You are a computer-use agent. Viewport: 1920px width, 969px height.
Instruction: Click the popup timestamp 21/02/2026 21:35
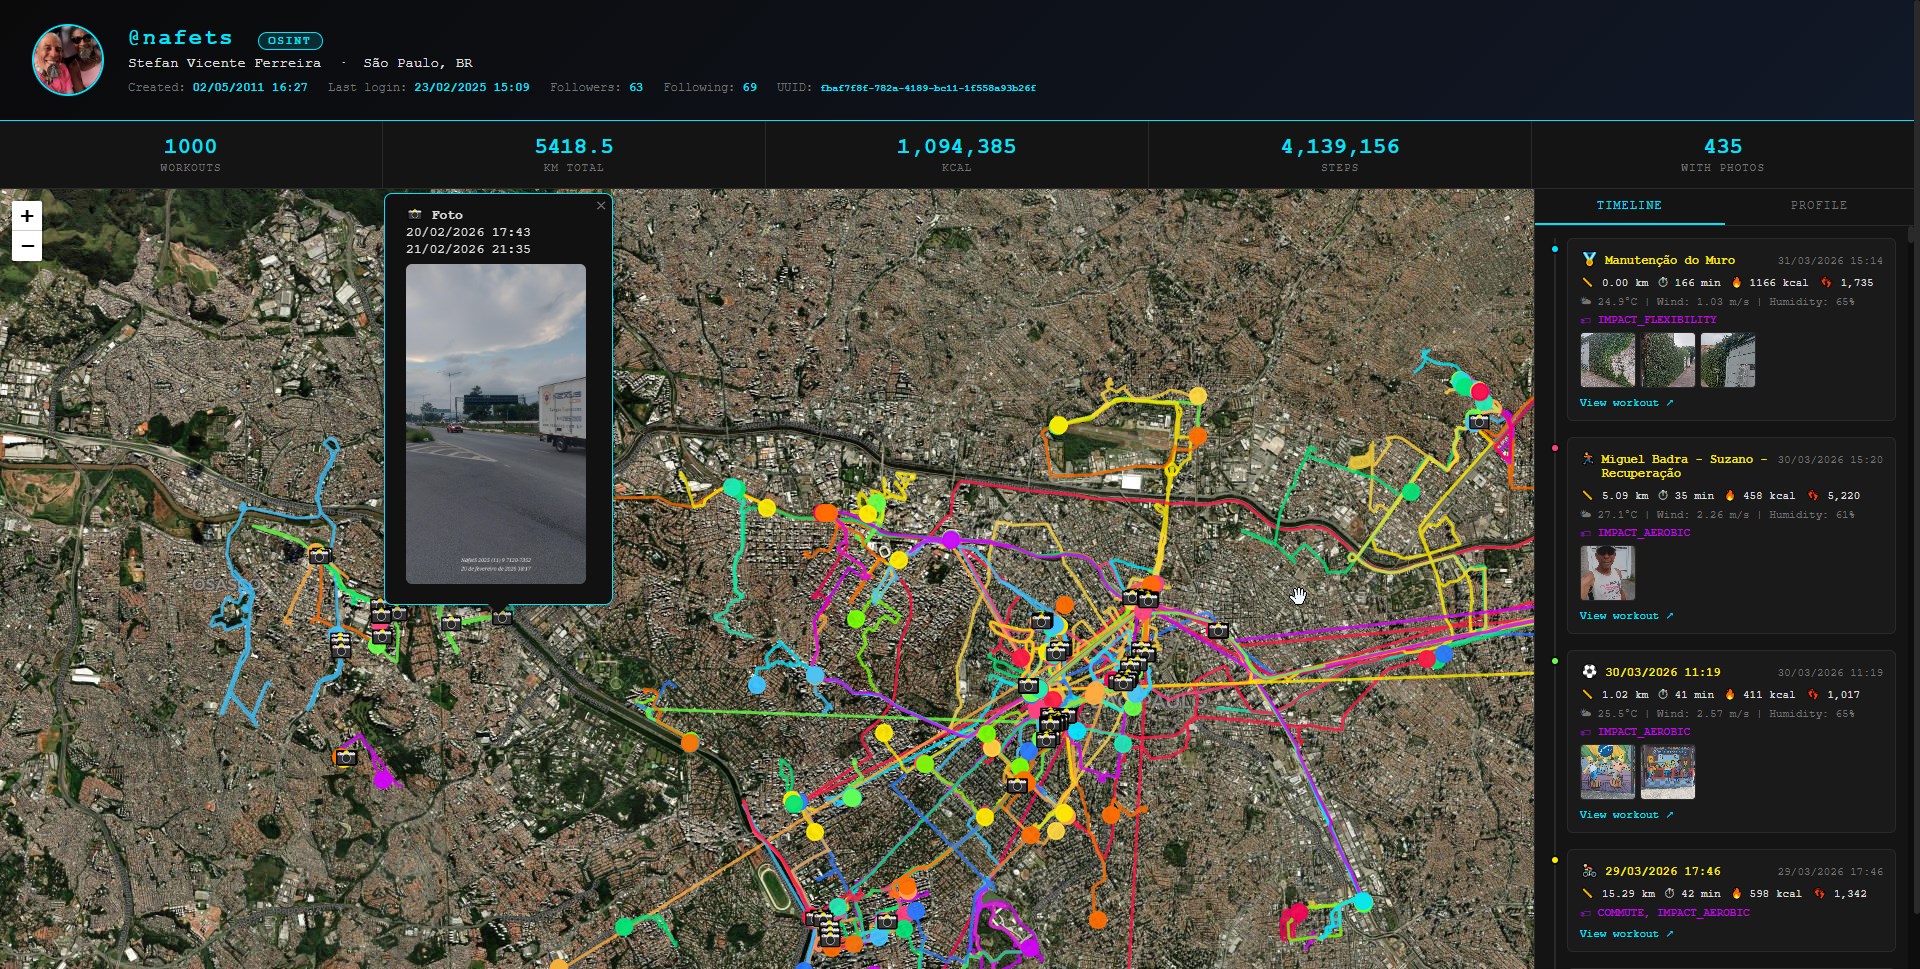tap(468, 249)
